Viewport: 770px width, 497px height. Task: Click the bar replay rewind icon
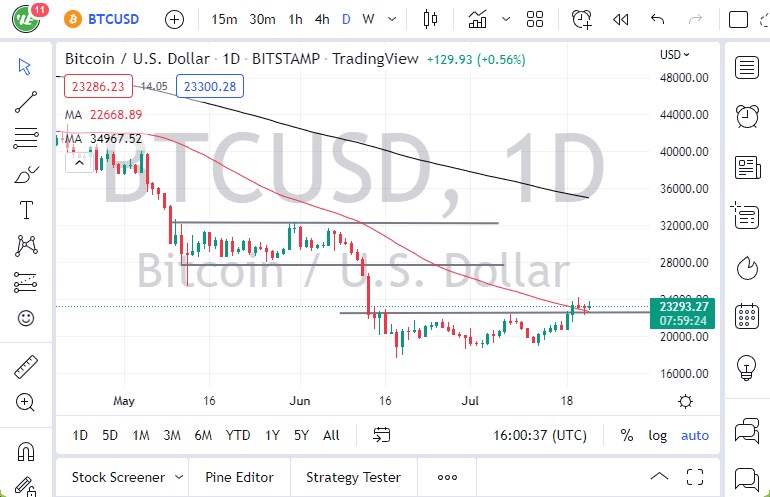pos(620,19)
